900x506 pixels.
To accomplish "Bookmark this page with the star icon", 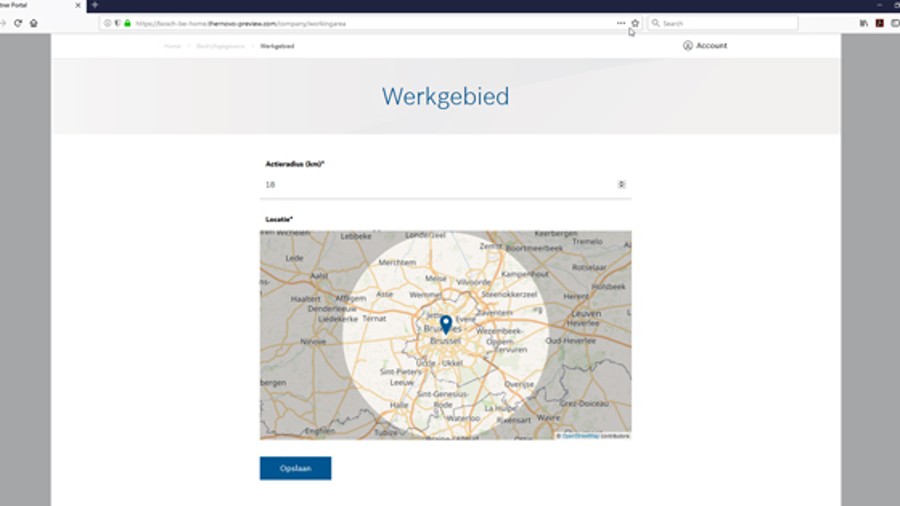I will click(635, 24).
